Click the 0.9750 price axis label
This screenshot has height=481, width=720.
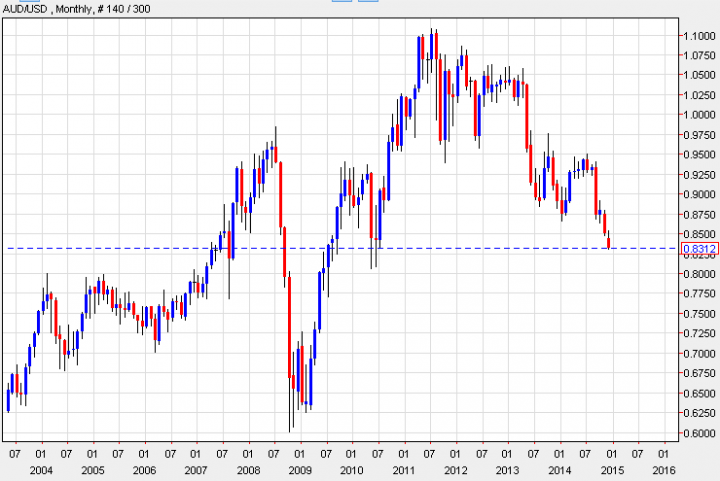(x=699, y=135)
